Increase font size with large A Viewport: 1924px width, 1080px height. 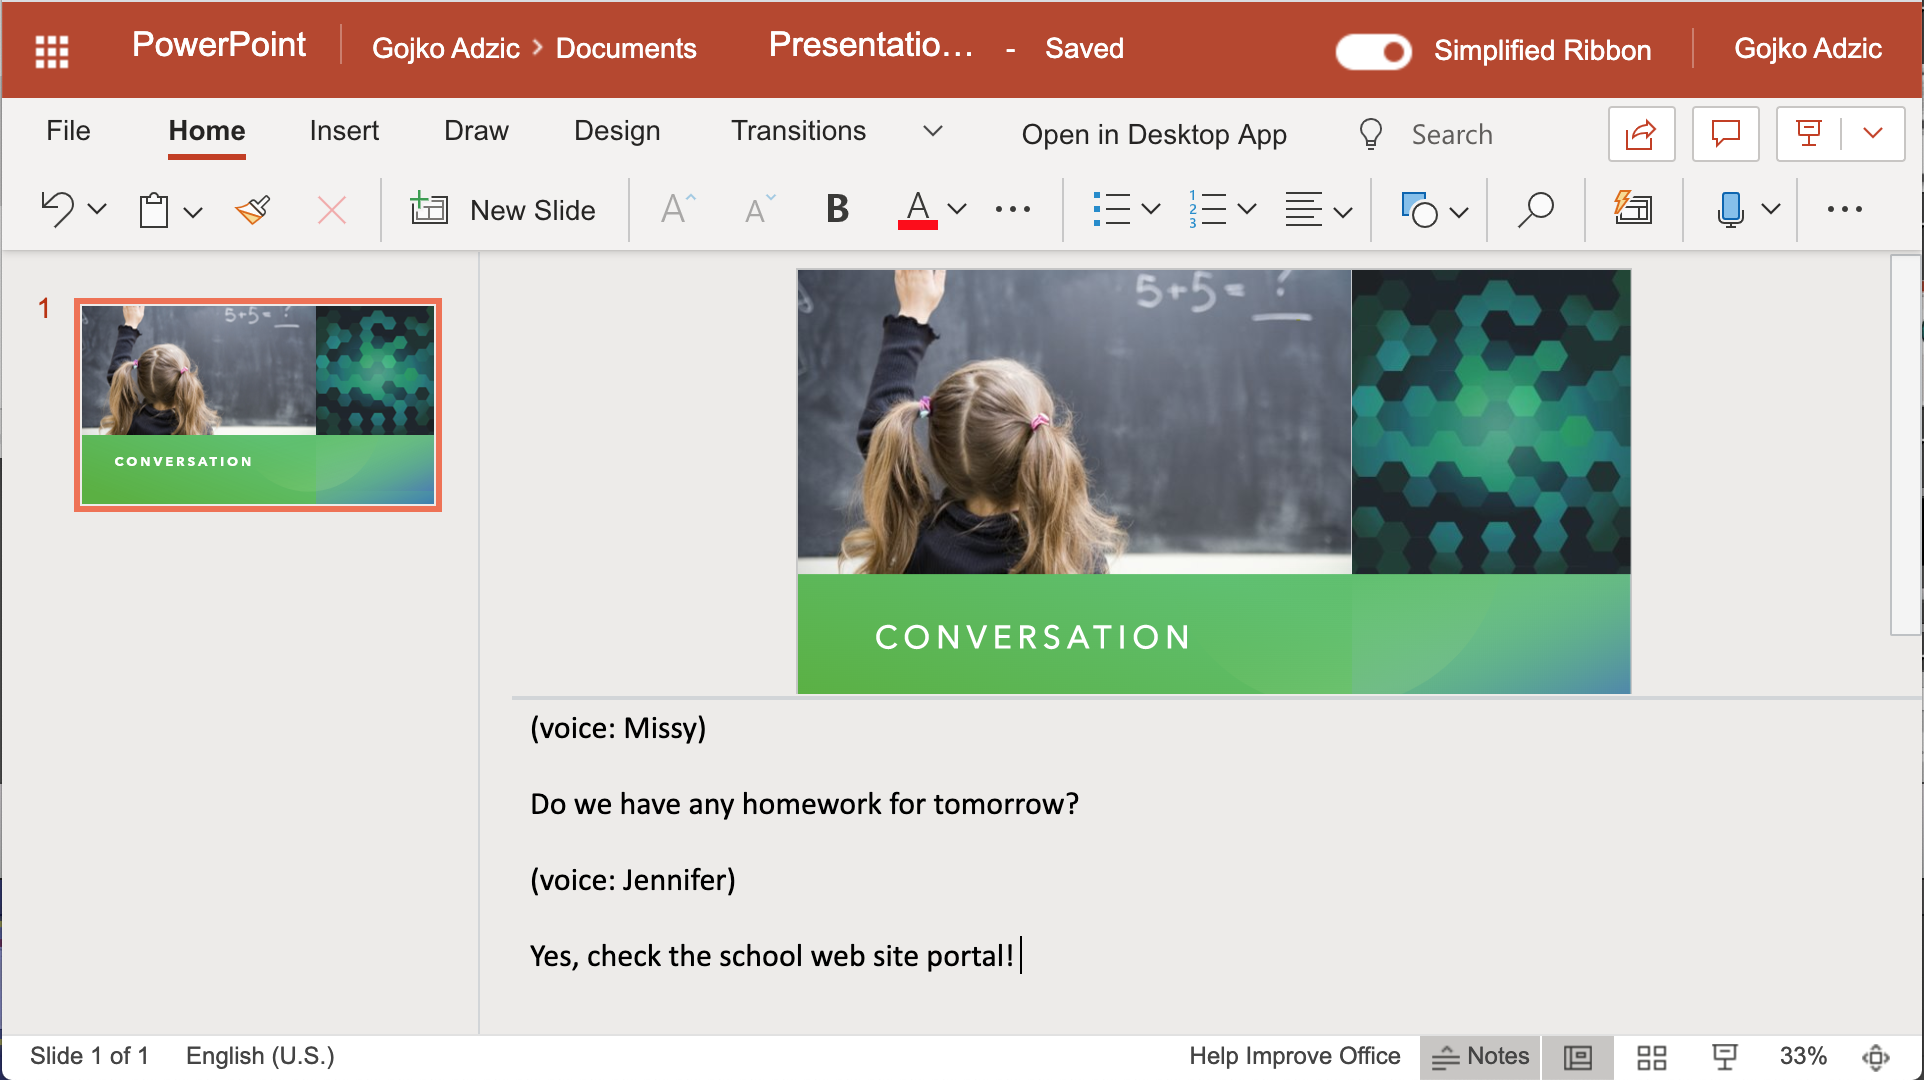pos(678,209)
